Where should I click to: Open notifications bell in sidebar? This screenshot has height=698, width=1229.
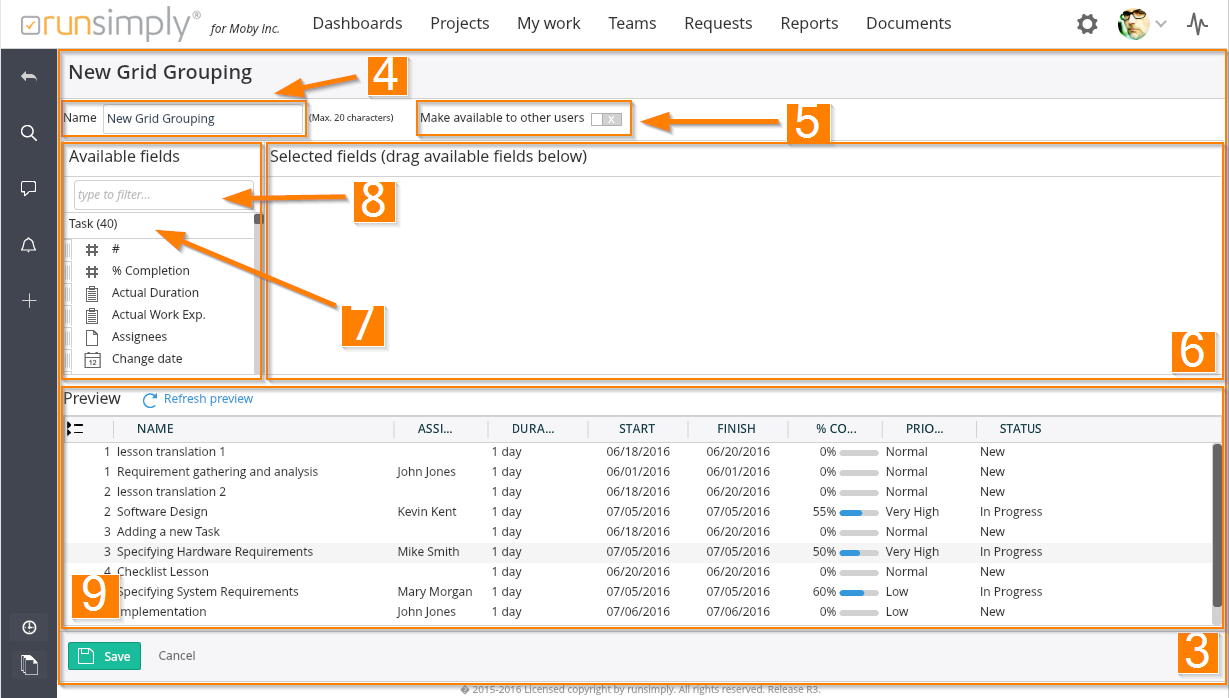[x=29, y=245]
